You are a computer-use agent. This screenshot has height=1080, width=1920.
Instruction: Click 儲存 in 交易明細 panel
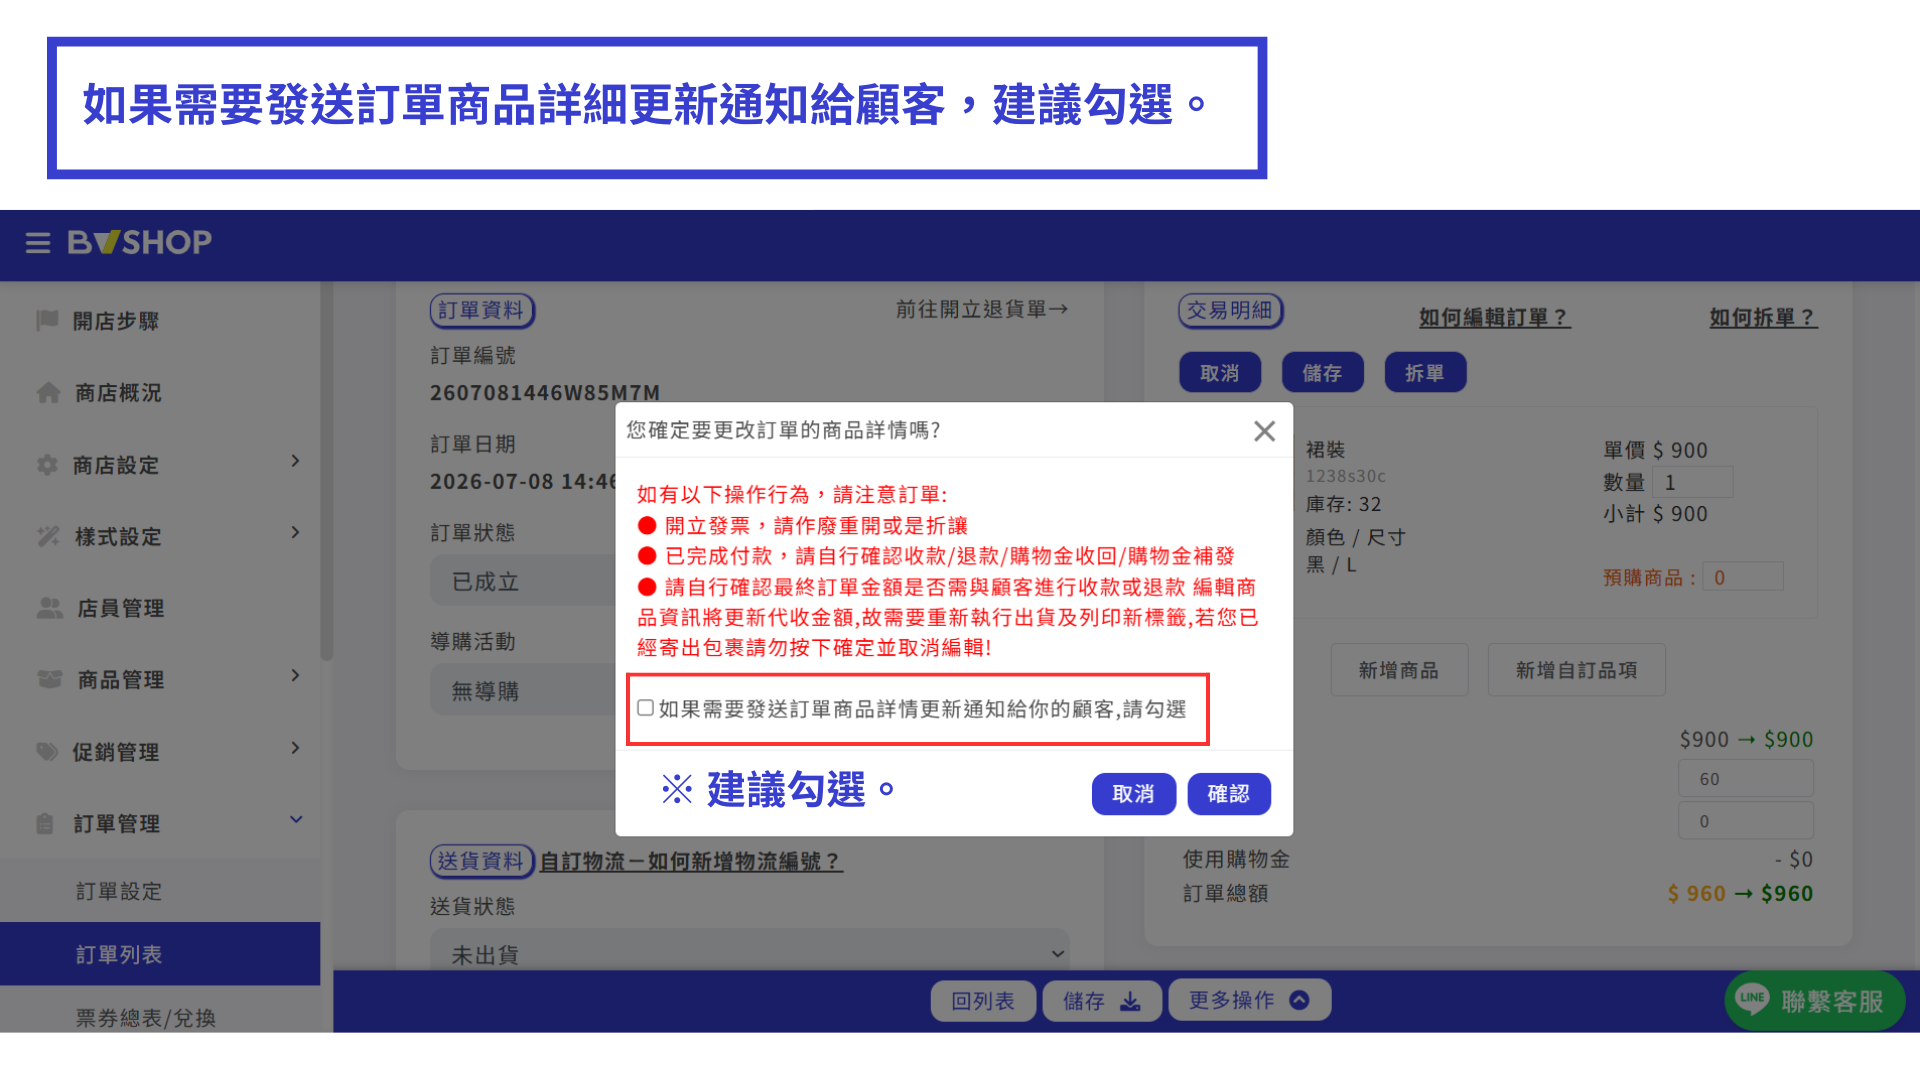click(1323, 373)
